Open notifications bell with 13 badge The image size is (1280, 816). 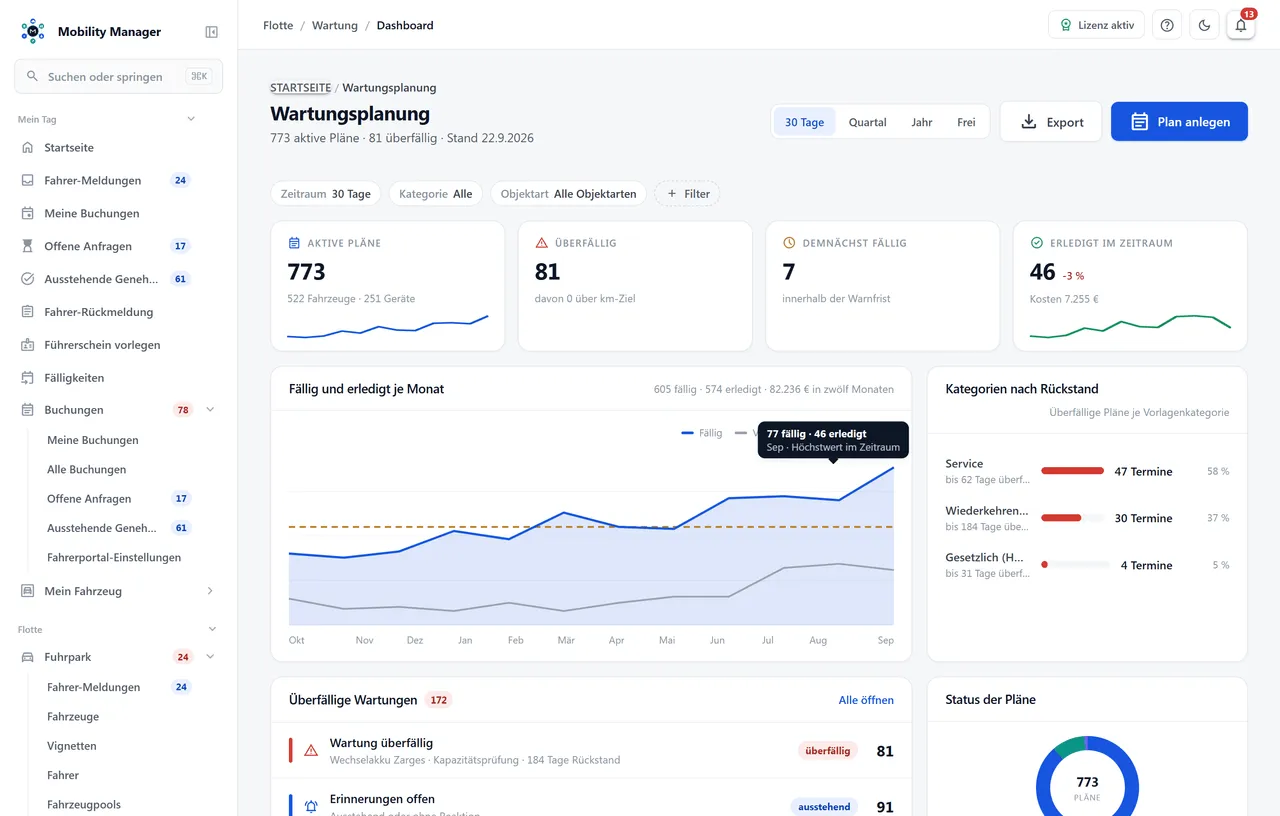(x=1241, y=25)
